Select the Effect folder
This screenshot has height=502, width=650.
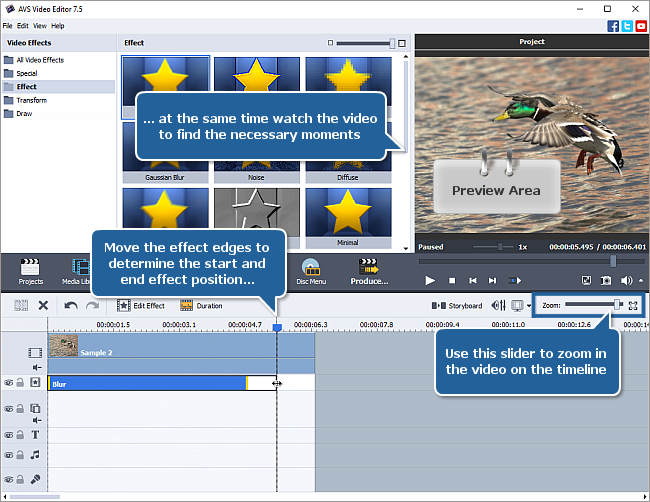click(x=58, y=87)
